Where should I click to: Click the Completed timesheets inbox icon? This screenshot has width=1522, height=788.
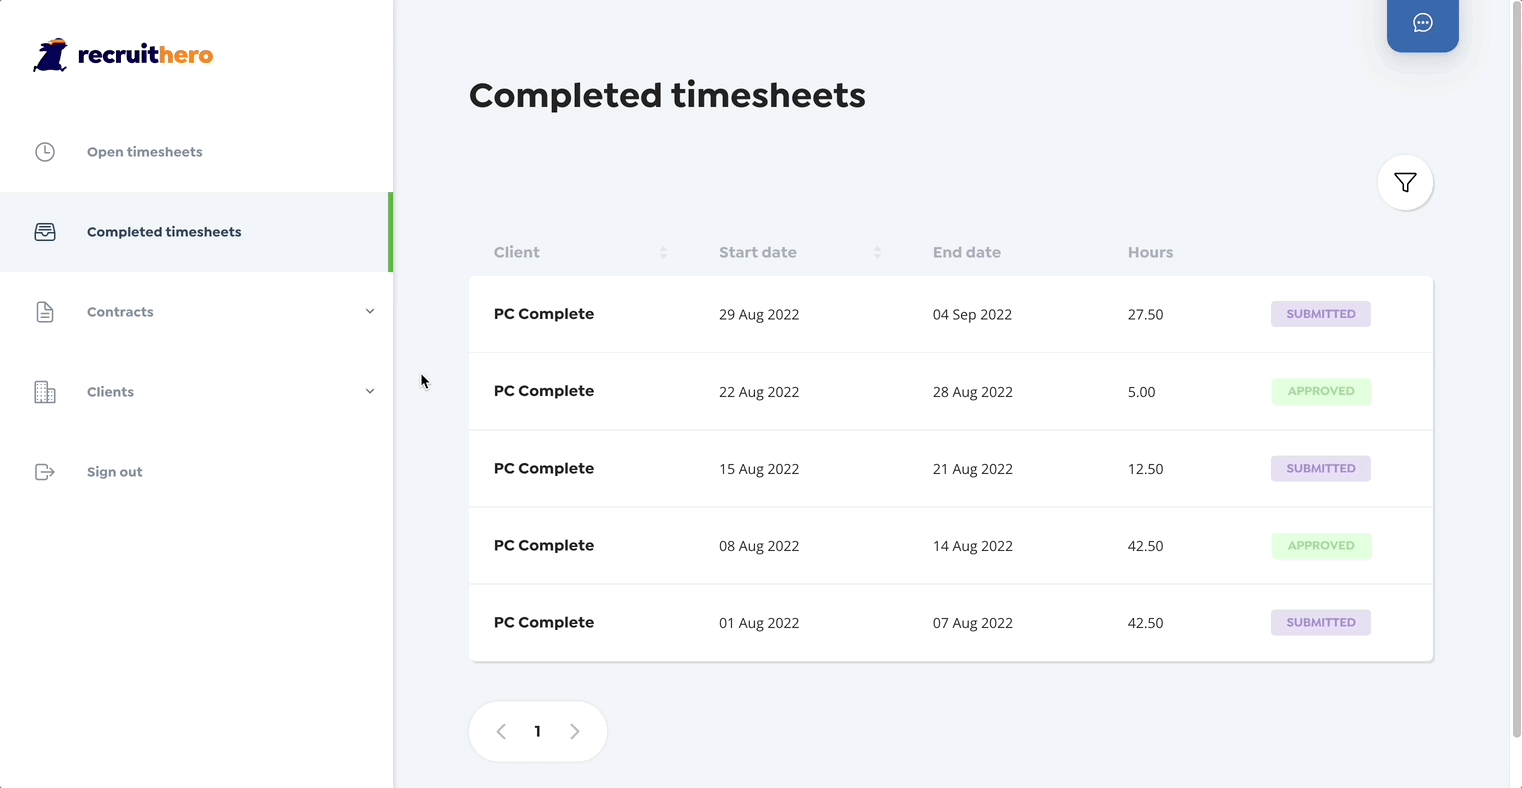45,232
